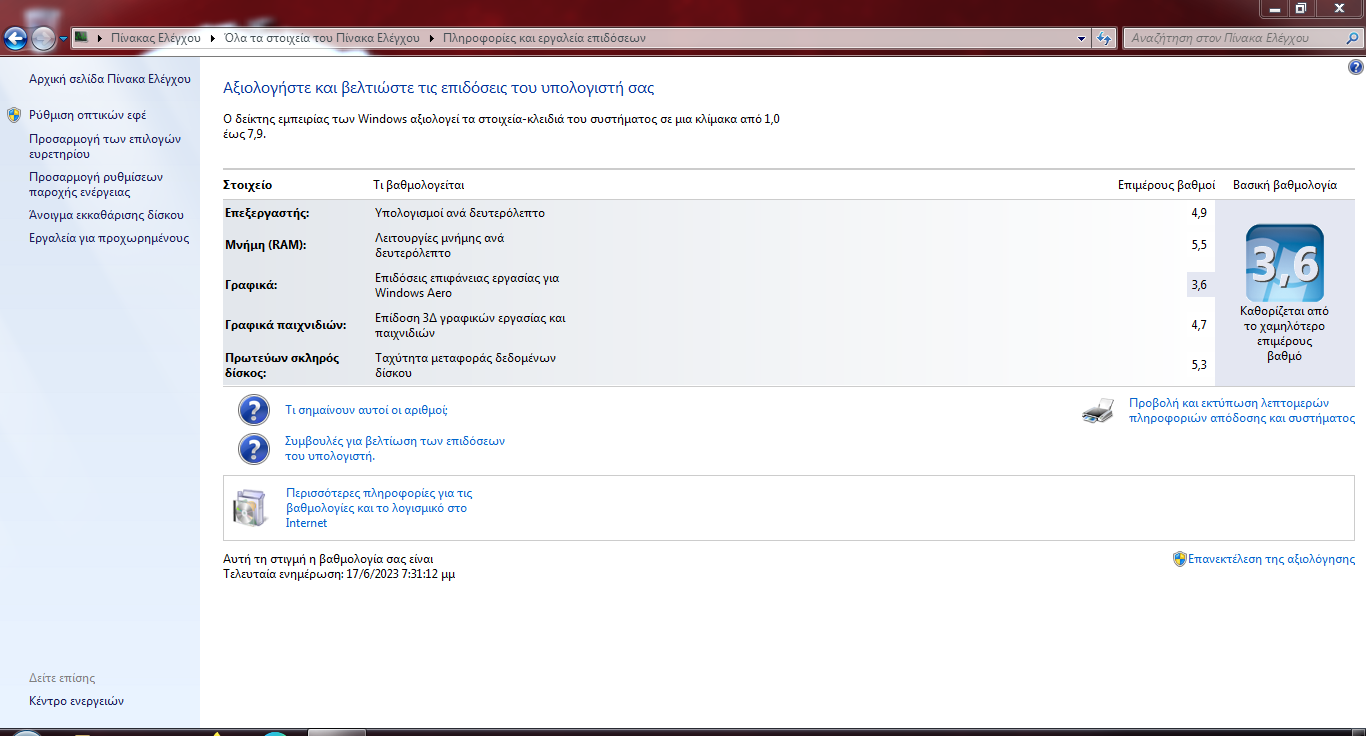Viewport: 1366px width, 736px height.
Task: Open Προσαρμογή ρυθμίσεων παροχής ενέργειας
Action: click(96, 185)
